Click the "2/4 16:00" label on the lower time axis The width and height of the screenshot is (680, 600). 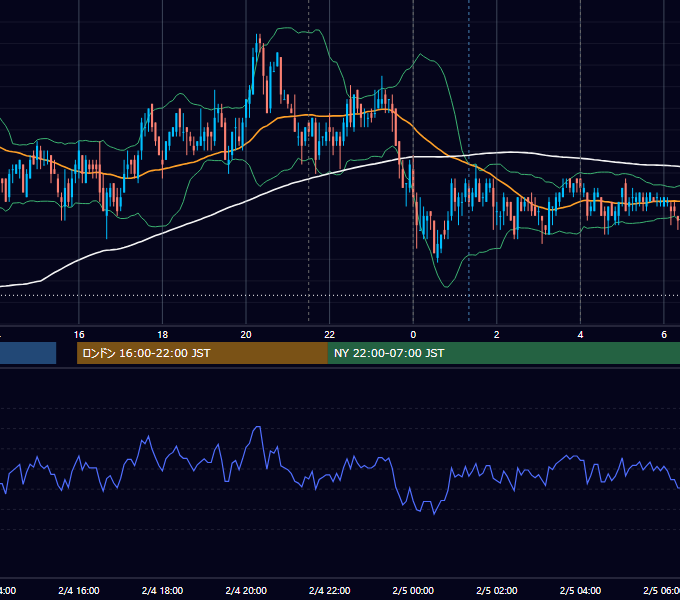[x=79, y=591]
